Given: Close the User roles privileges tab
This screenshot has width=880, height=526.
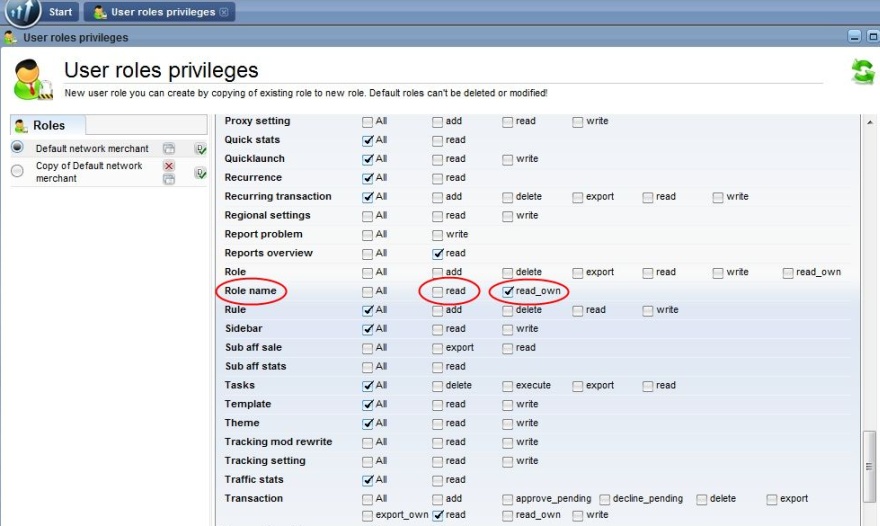Looking at the screenshot, I should [x=224, y=12].
